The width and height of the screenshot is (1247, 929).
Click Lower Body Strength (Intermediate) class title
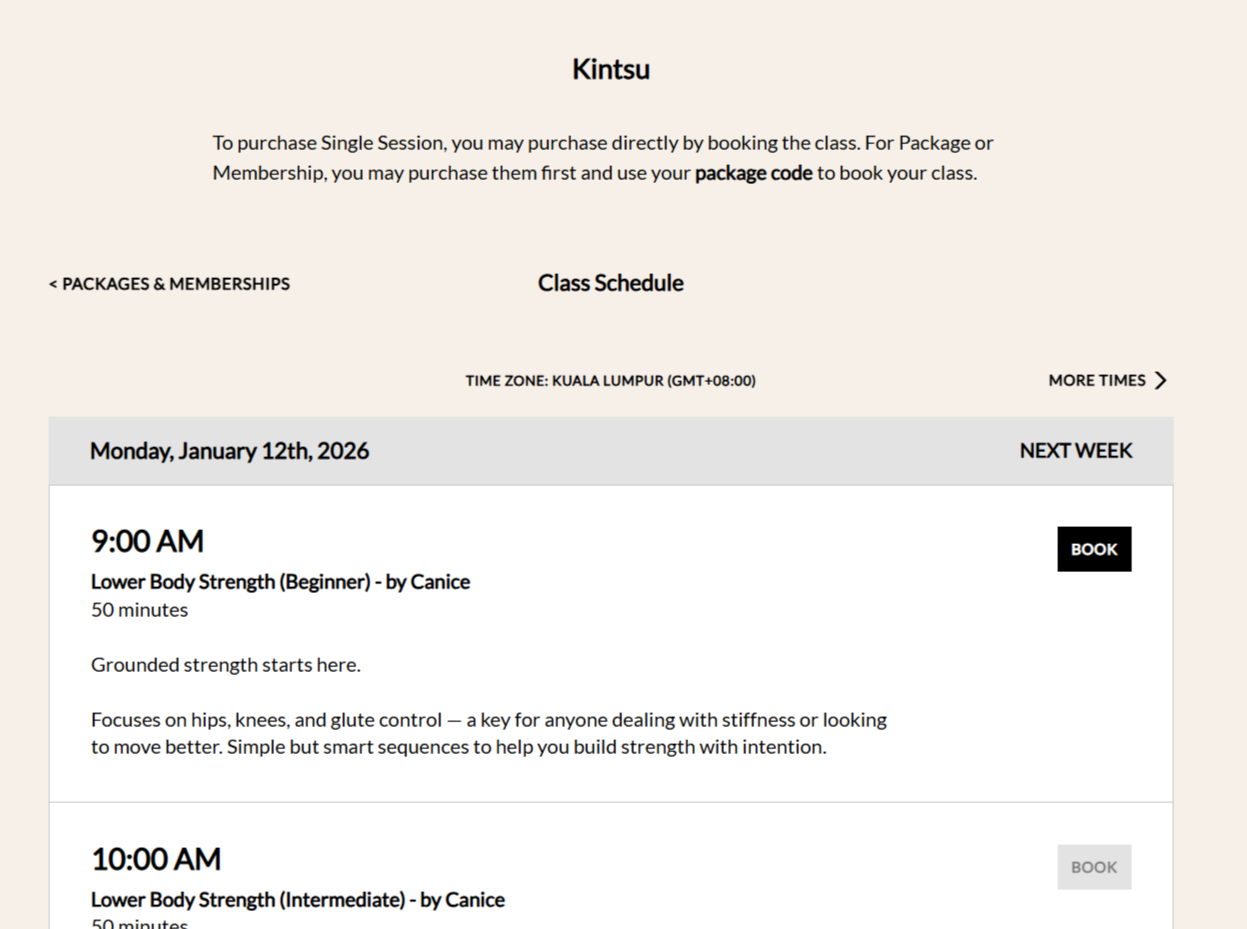coord(297,899)
